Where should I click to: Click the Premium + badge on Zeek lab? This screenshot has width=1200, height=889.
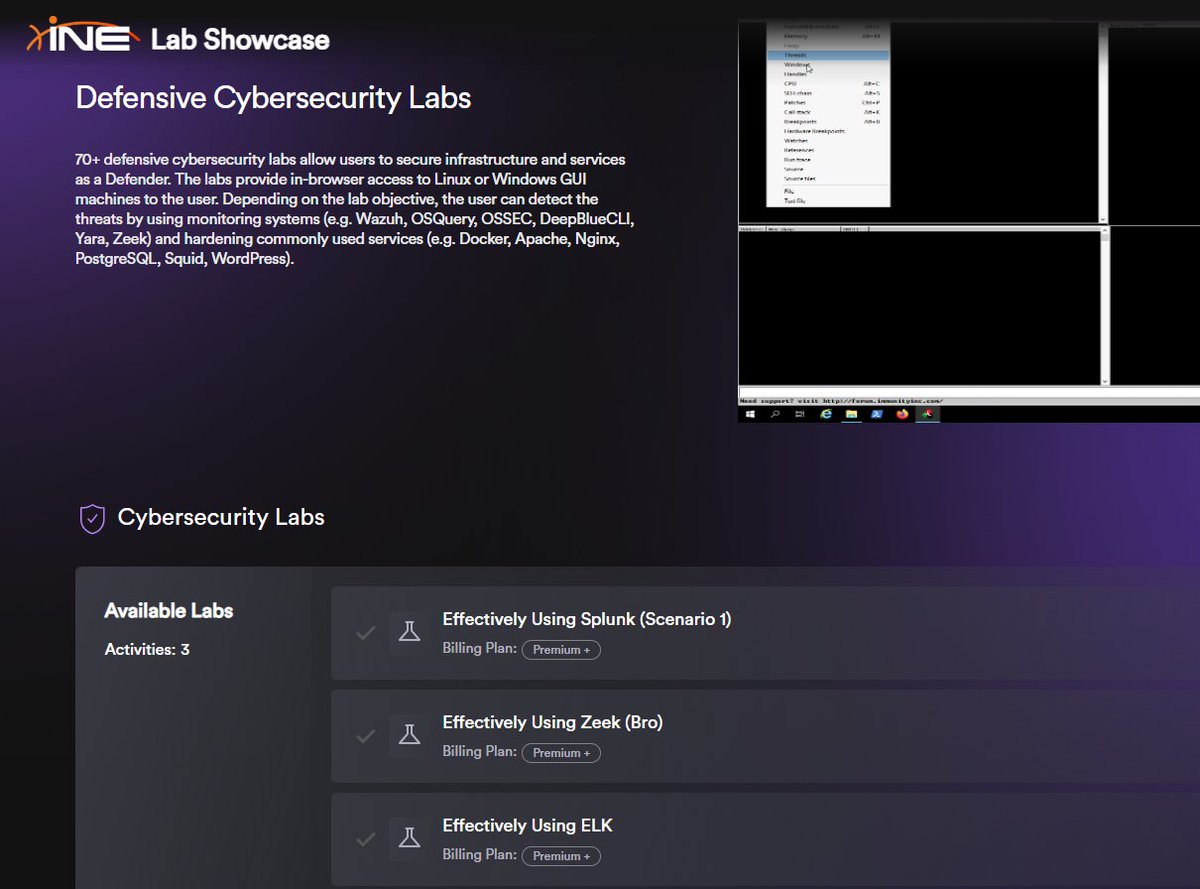pyautogui.click(x=561, y=753)
